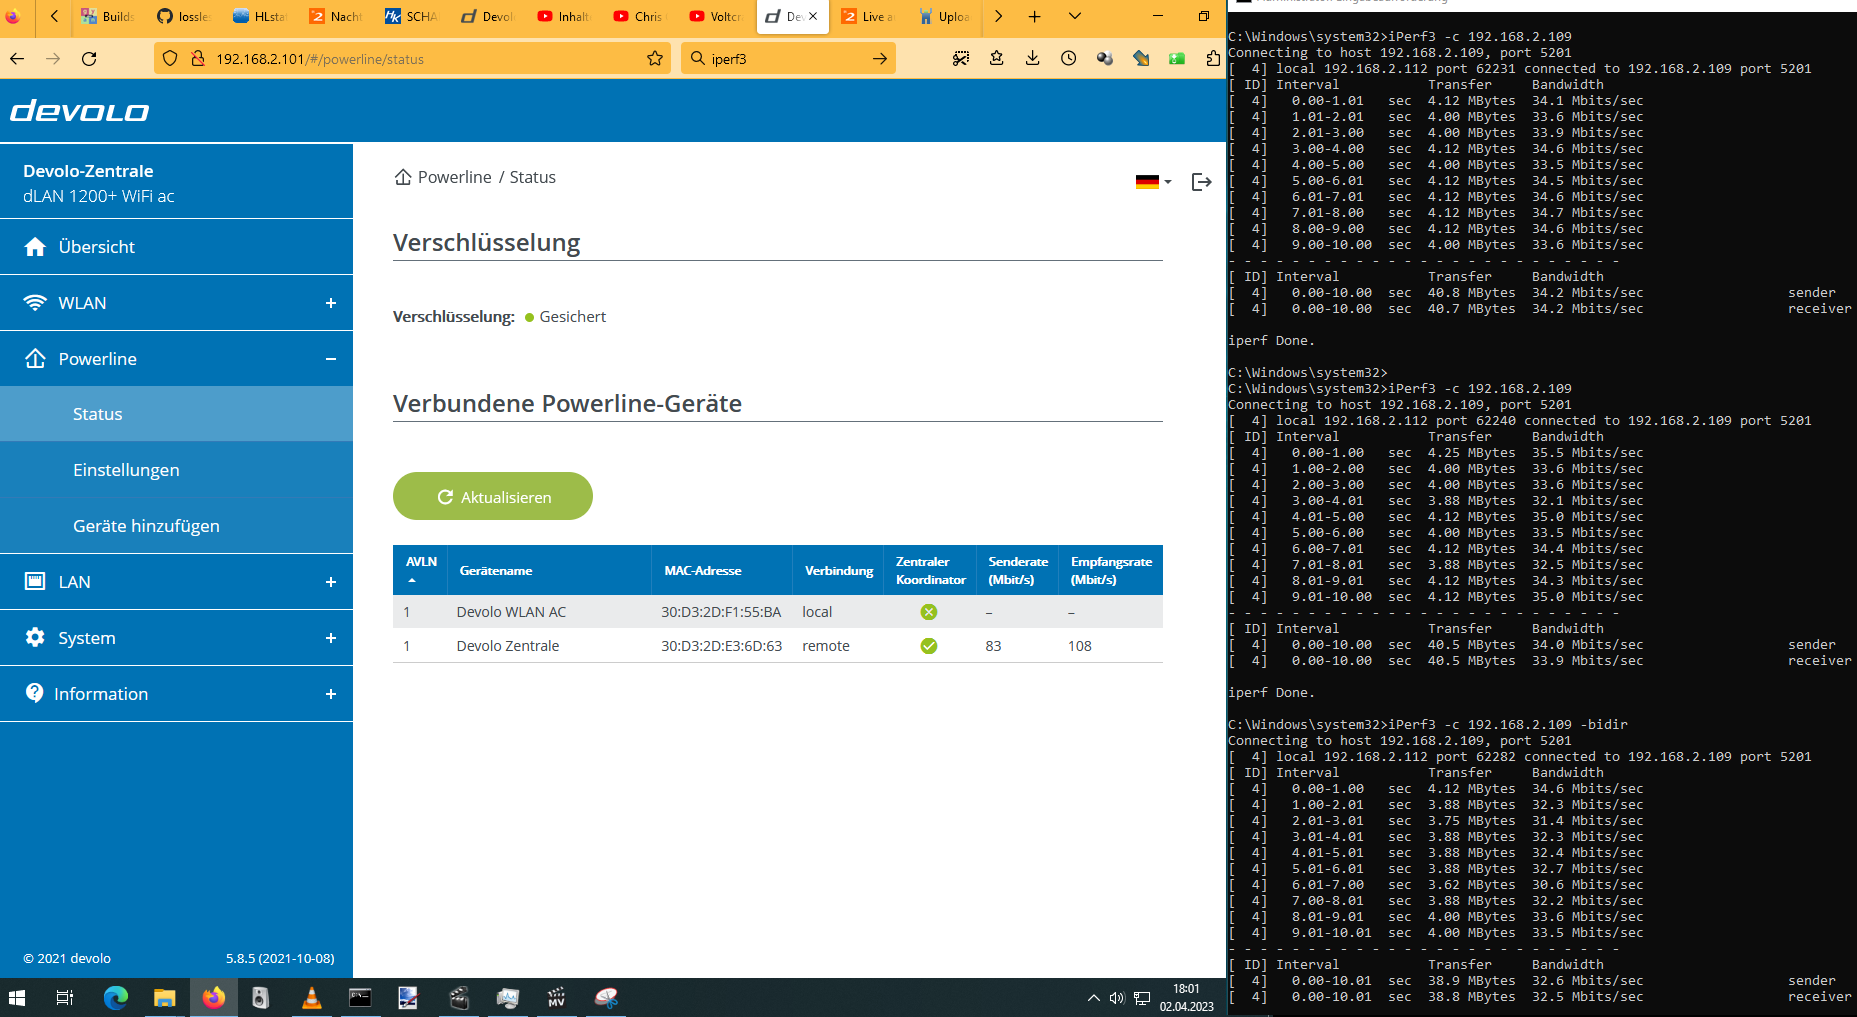Open the taskbar clock and calendar
The width and height of the screenshot is (1857, 1017).
click(1187, 998)
